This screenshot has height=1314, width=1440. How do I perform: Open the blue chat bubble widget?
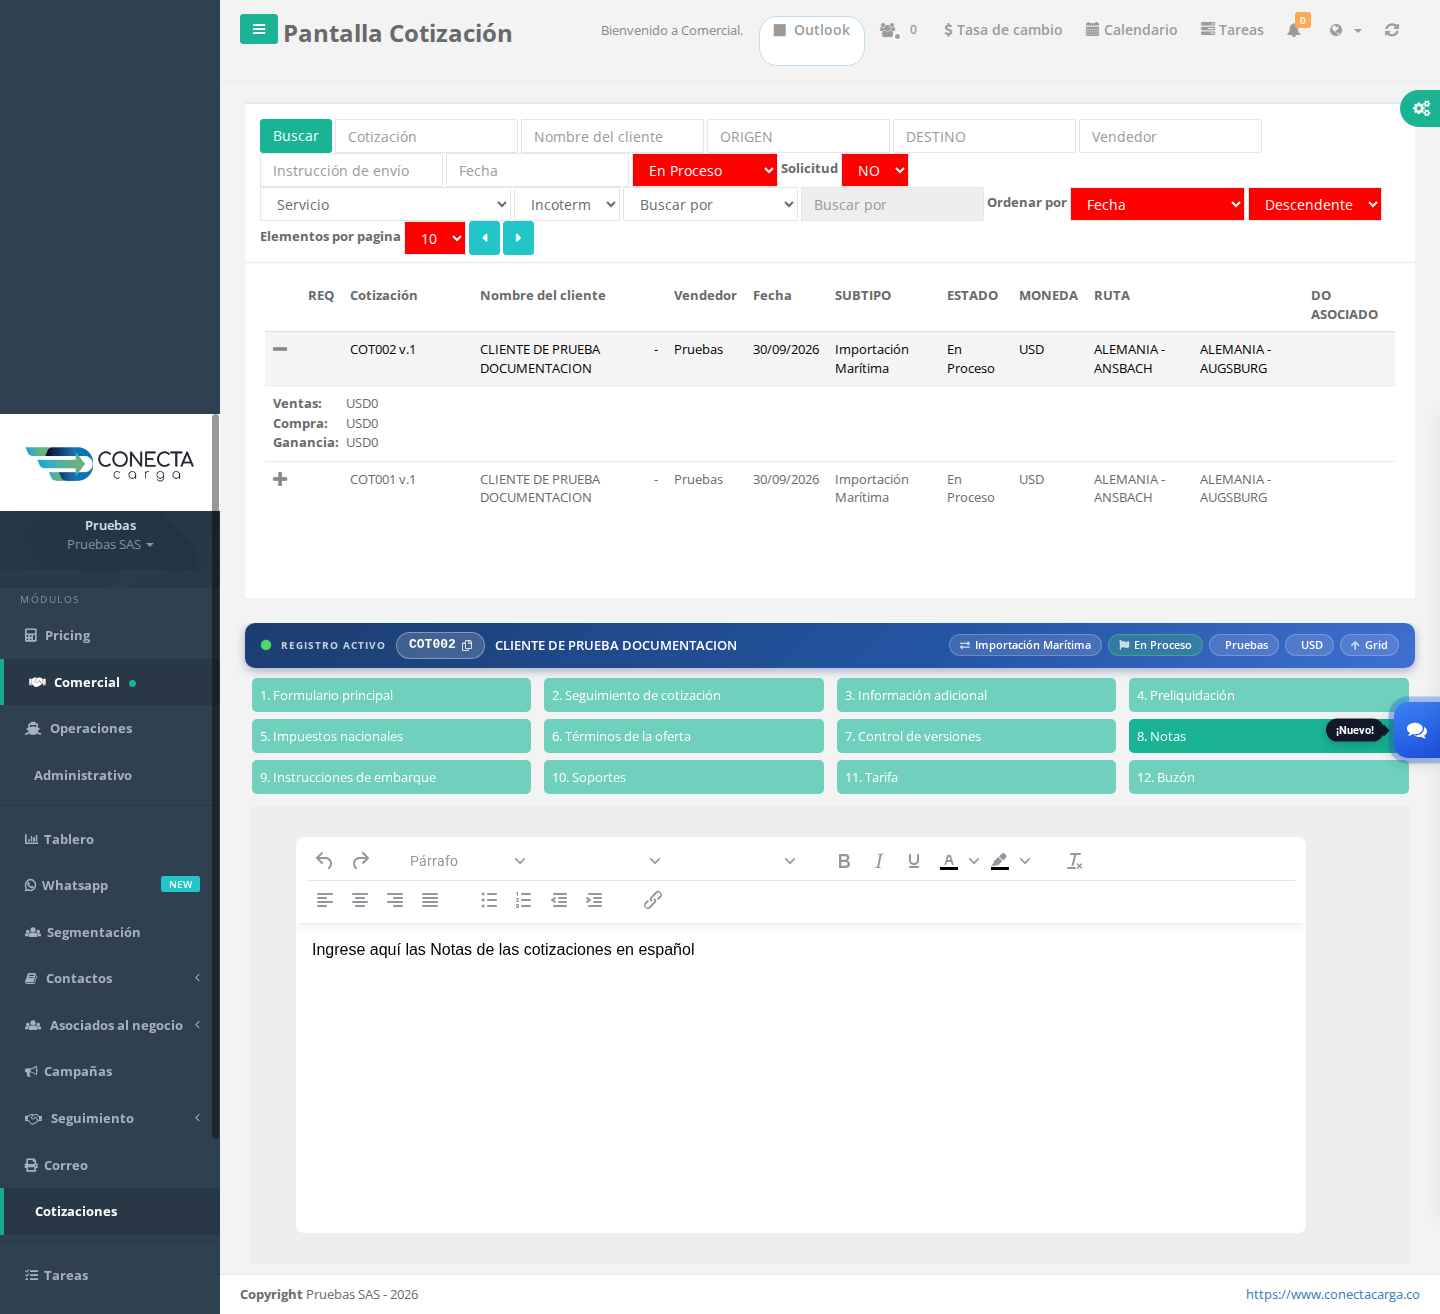1417,731
